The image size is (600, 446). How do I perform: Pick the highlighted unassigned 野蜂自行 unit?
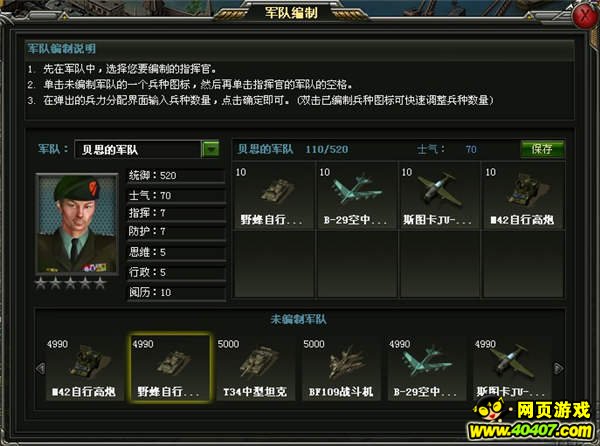point(170,368)
